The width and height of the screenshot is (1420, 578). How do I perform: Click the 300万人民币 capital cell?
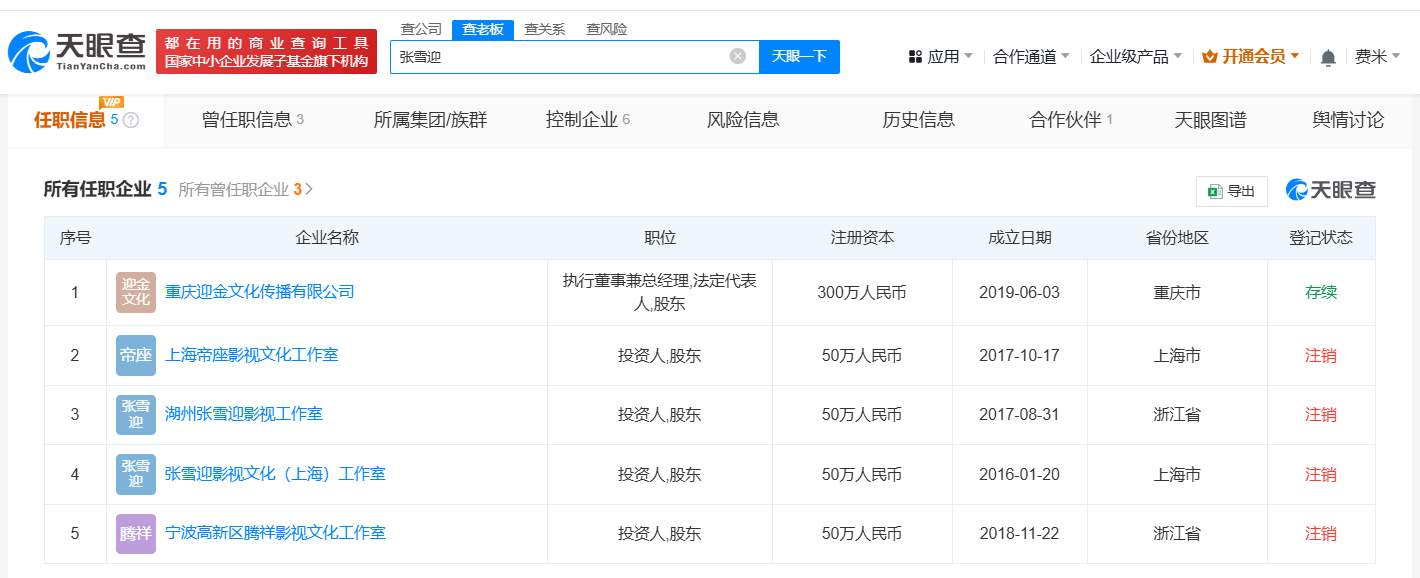(x=862, y=292)
